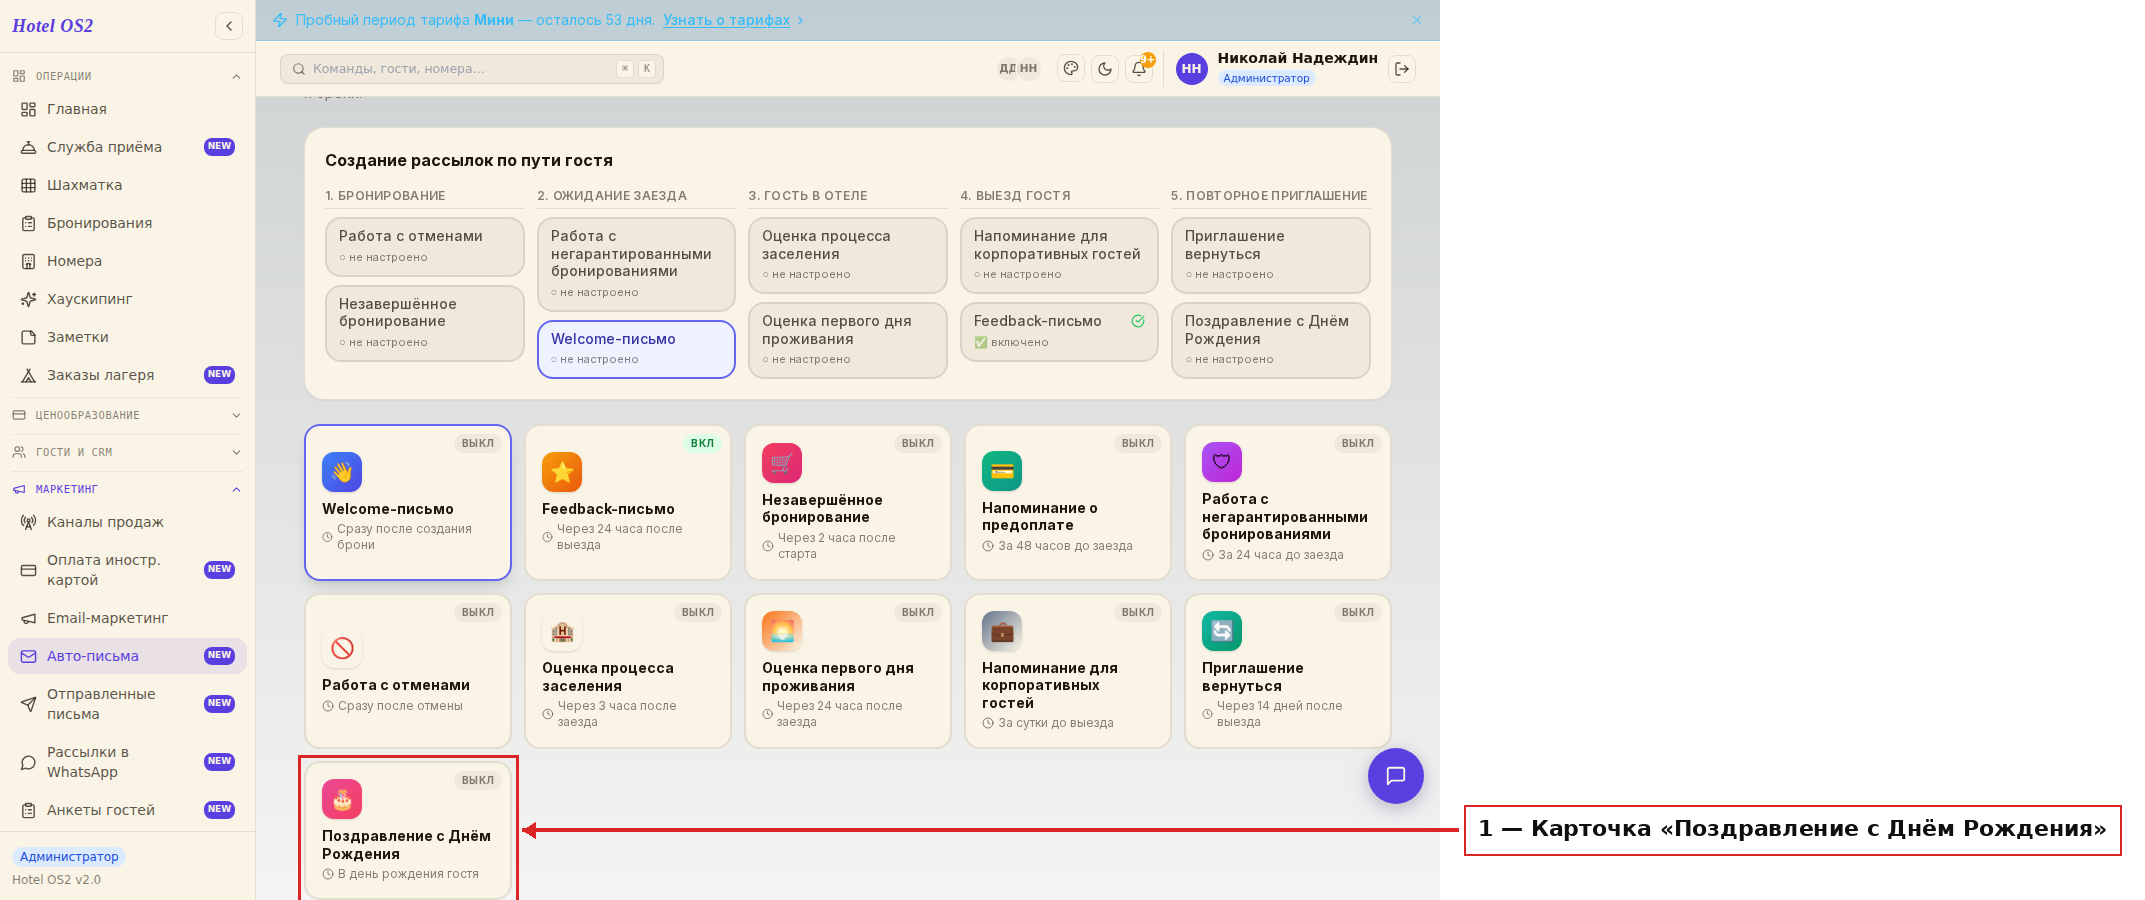Viewport: 2145px width, 900px height.
Task: Collapse the ОПЕРАЦИИ sidebar section
Action: tap(127, 76)
